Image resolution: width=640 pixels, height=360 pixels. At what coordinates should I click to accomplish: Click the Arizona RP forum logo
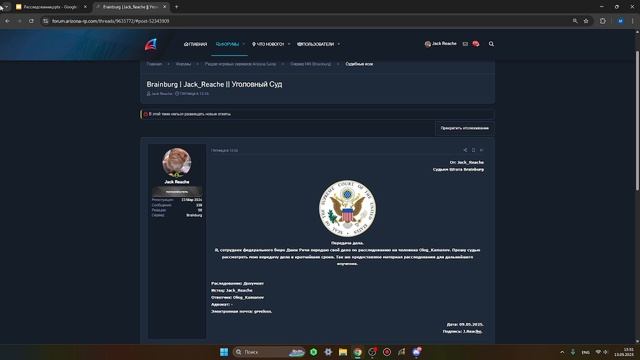(151, 44)
